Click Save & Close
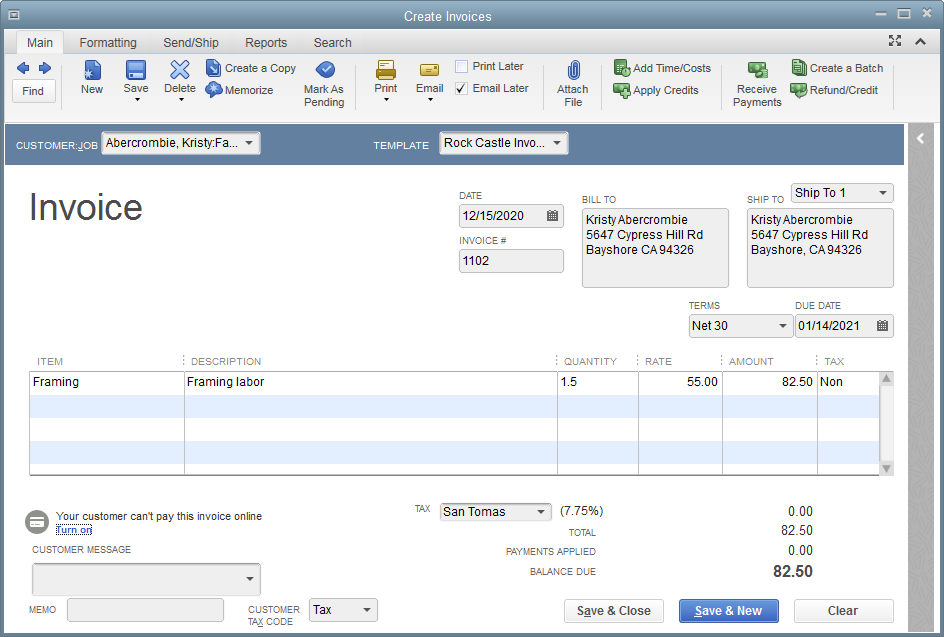The width and height of the screenshot is (944, 637). (613, 611)
